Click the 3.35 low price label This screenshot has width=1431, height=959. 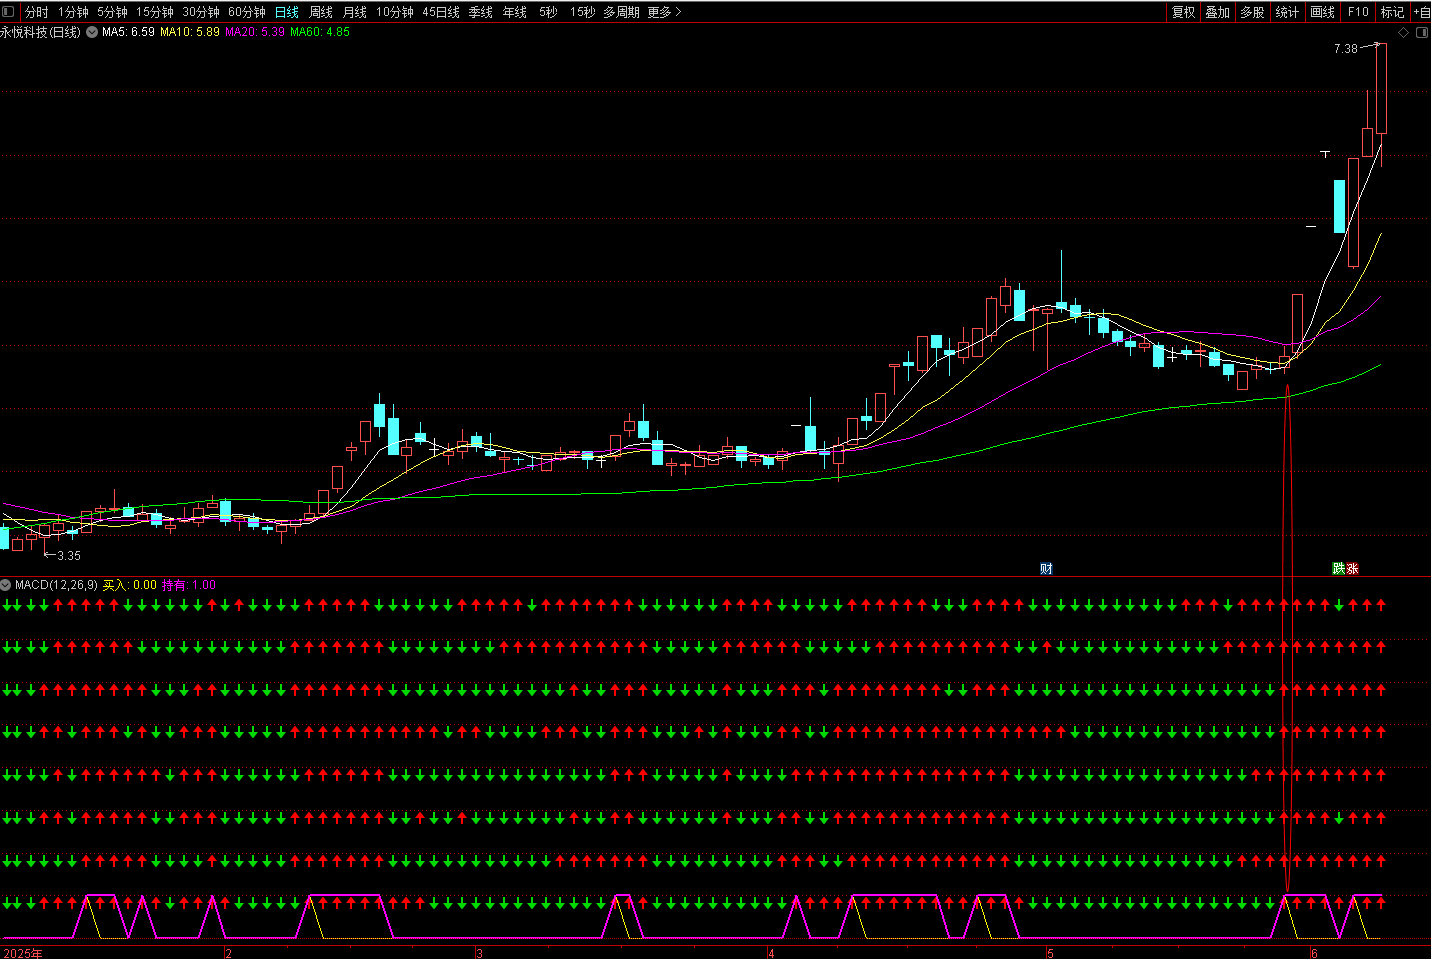pyautogui.click(x=69, y=556)
